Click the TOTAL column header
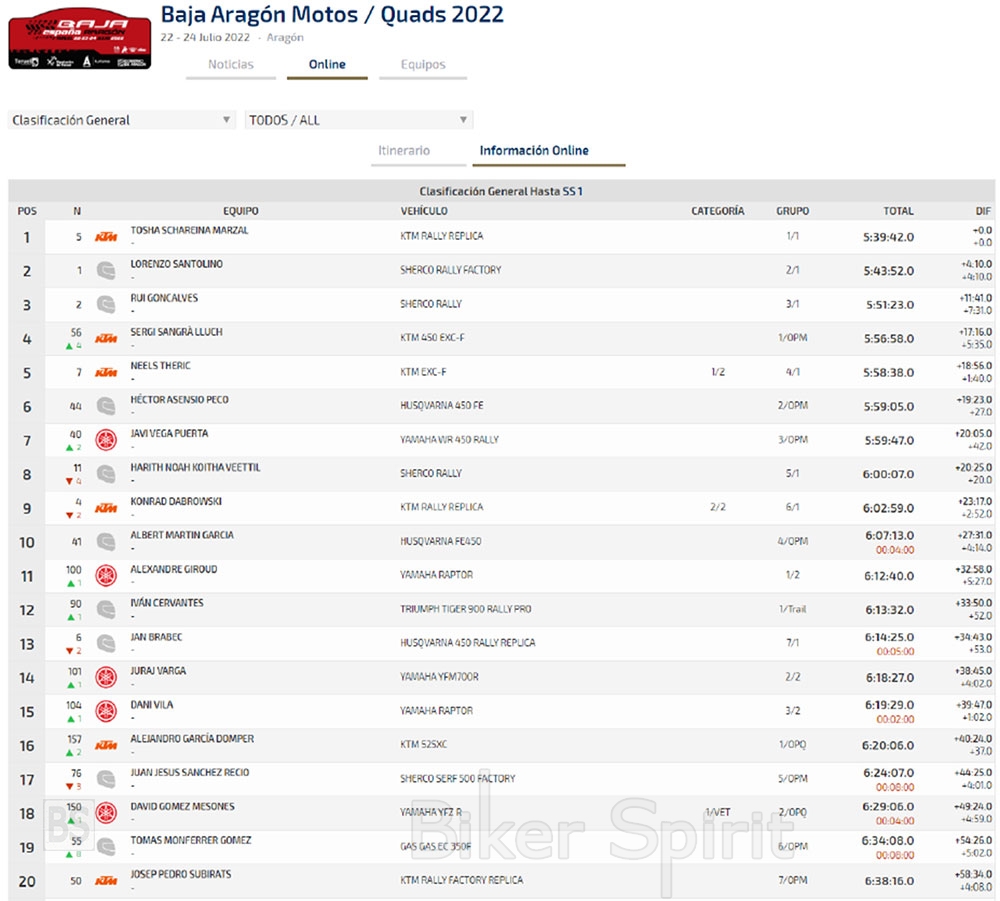 [898, 211]
